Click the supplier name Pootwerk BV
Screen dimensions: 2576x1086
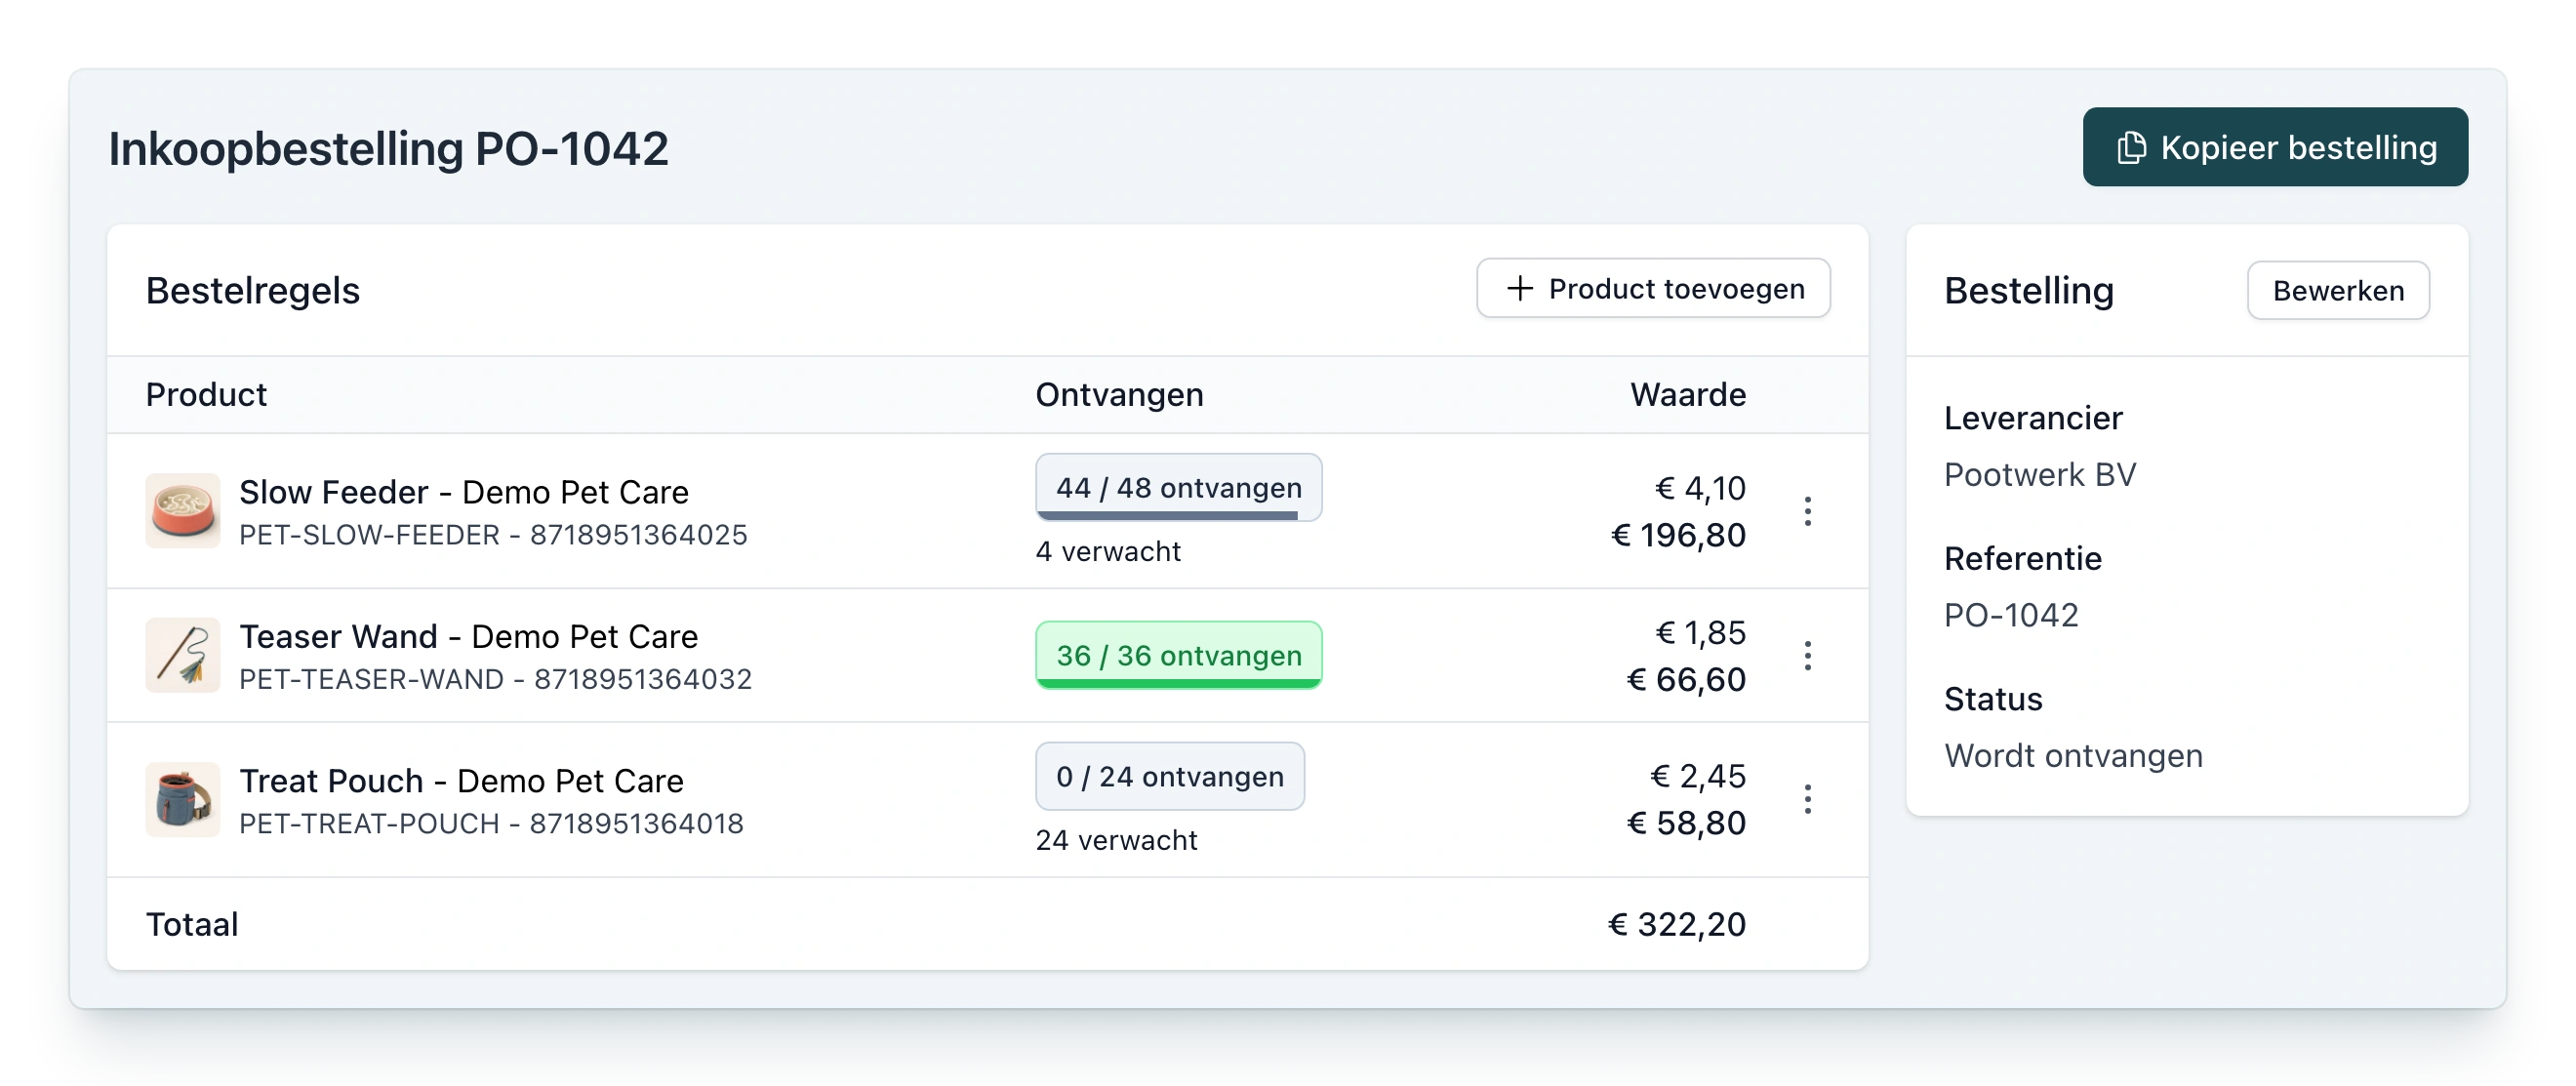2039,474
